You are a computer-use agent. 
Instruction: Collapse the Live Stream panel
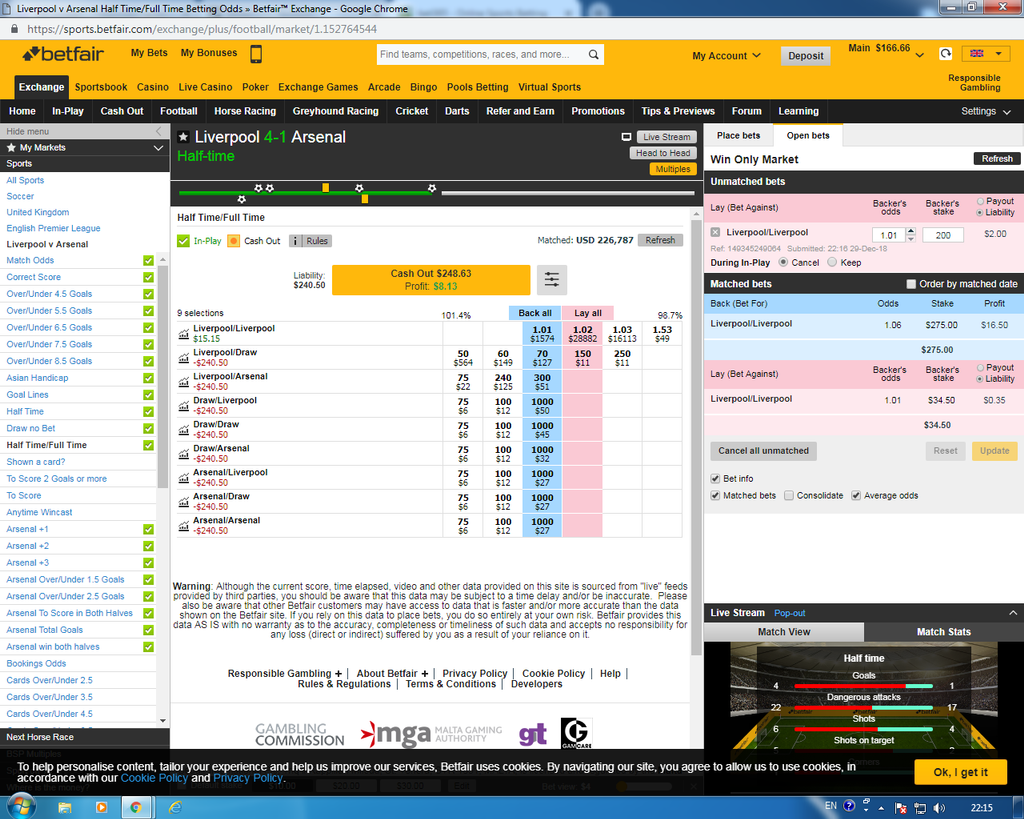tap(1012, 613)
